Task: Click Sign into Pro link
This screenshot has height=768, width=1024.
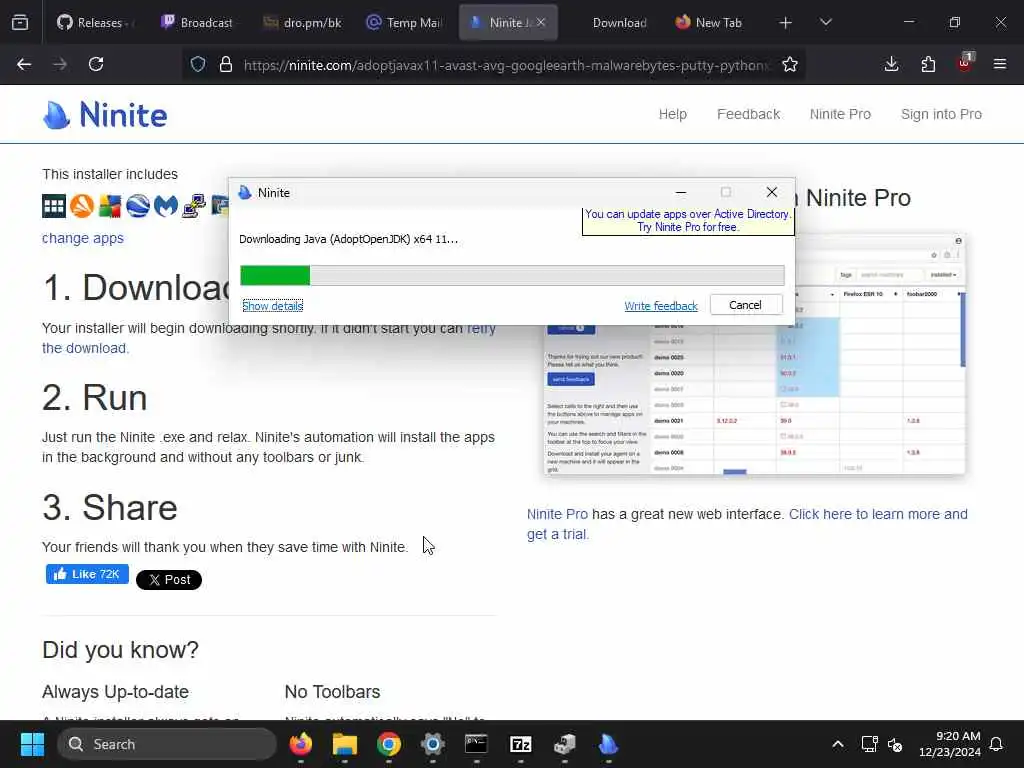Action: coord(941,114)
